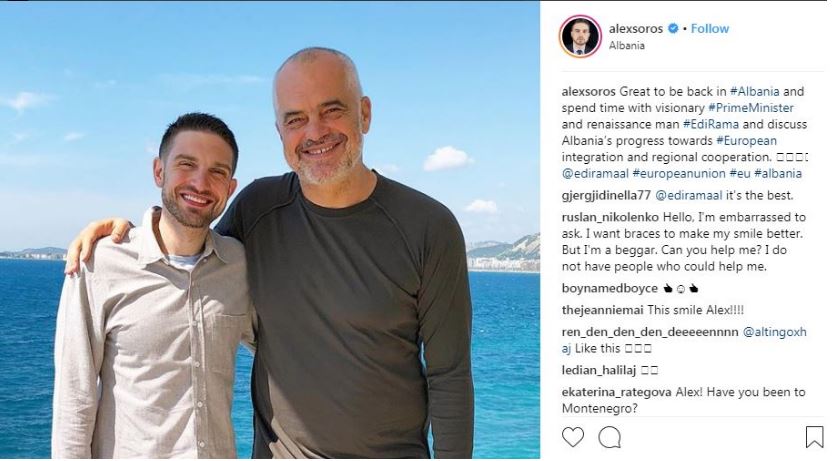Open the #europeanunion hashtag
The width and height of the screenshot is (834, 461).
tap(679, 174)
